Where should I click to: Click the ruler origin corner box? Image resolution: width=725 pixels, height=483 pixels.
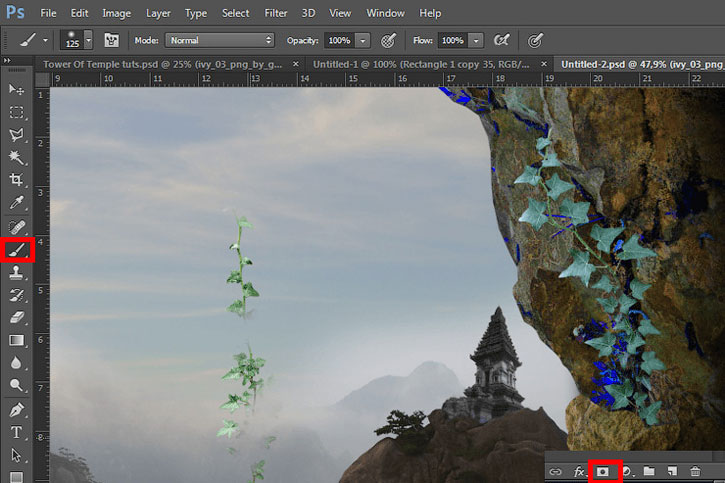43,79
